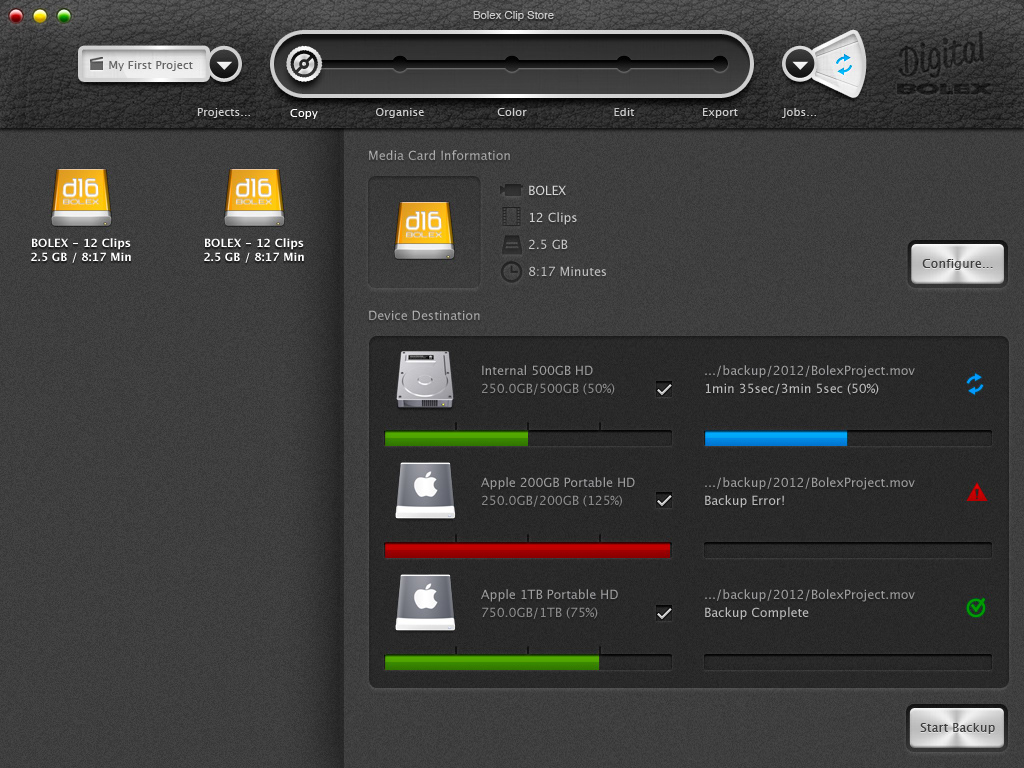
Task: Click the red backup error warning icon
Action: [976, 492]
